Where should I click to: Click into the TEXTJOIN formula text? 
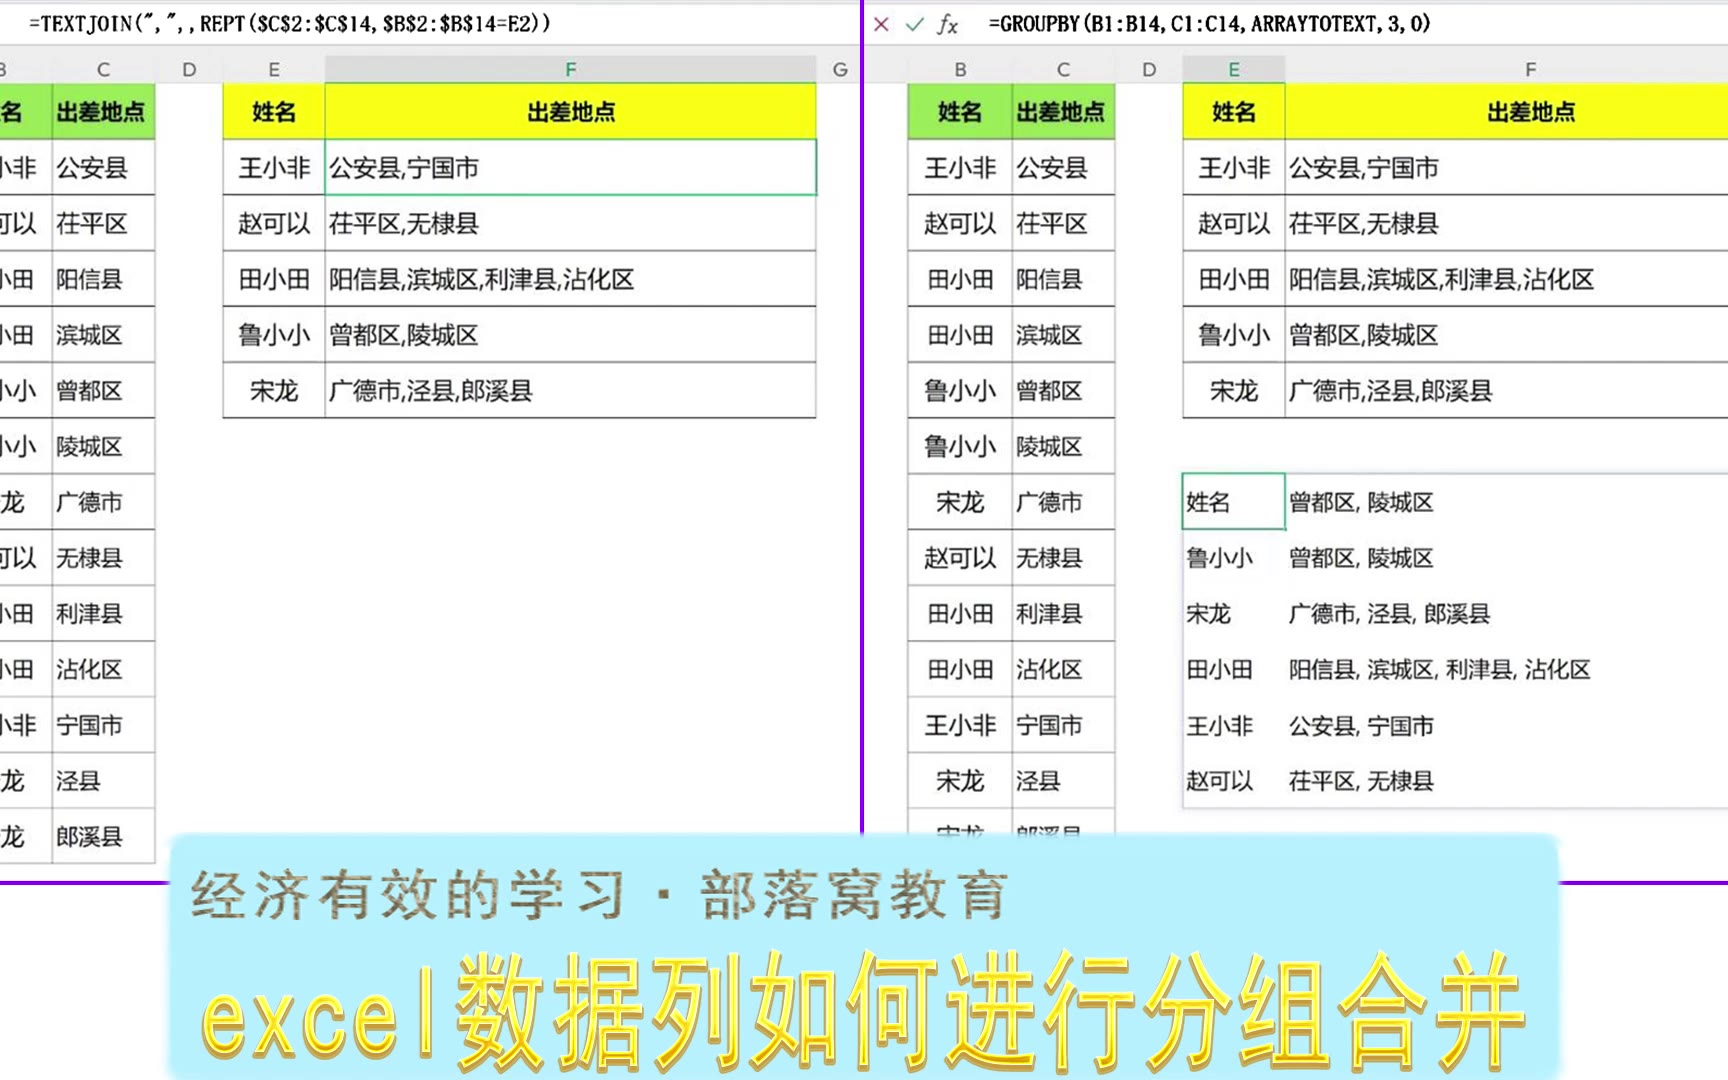pos(290,24)
